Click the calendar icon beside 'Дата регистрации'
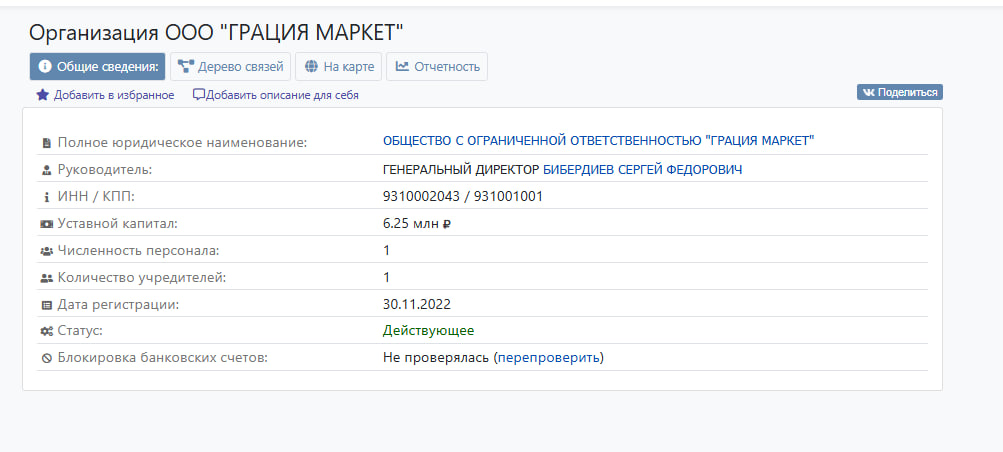 pyautogui.click(x=46, y=305)
